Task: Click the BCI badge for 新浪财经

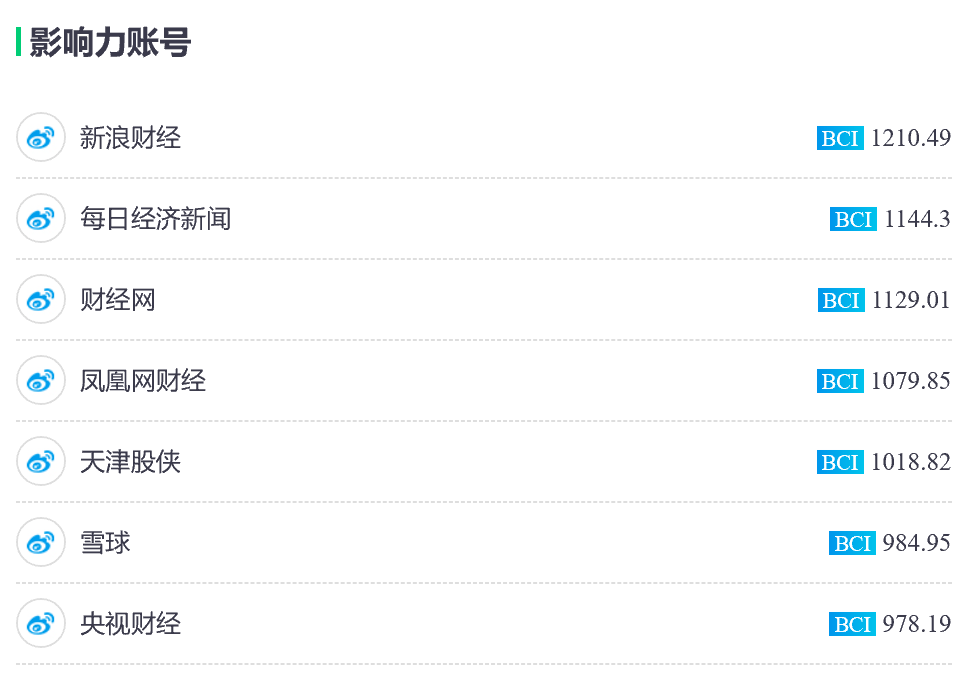Action: pos(840,138)
